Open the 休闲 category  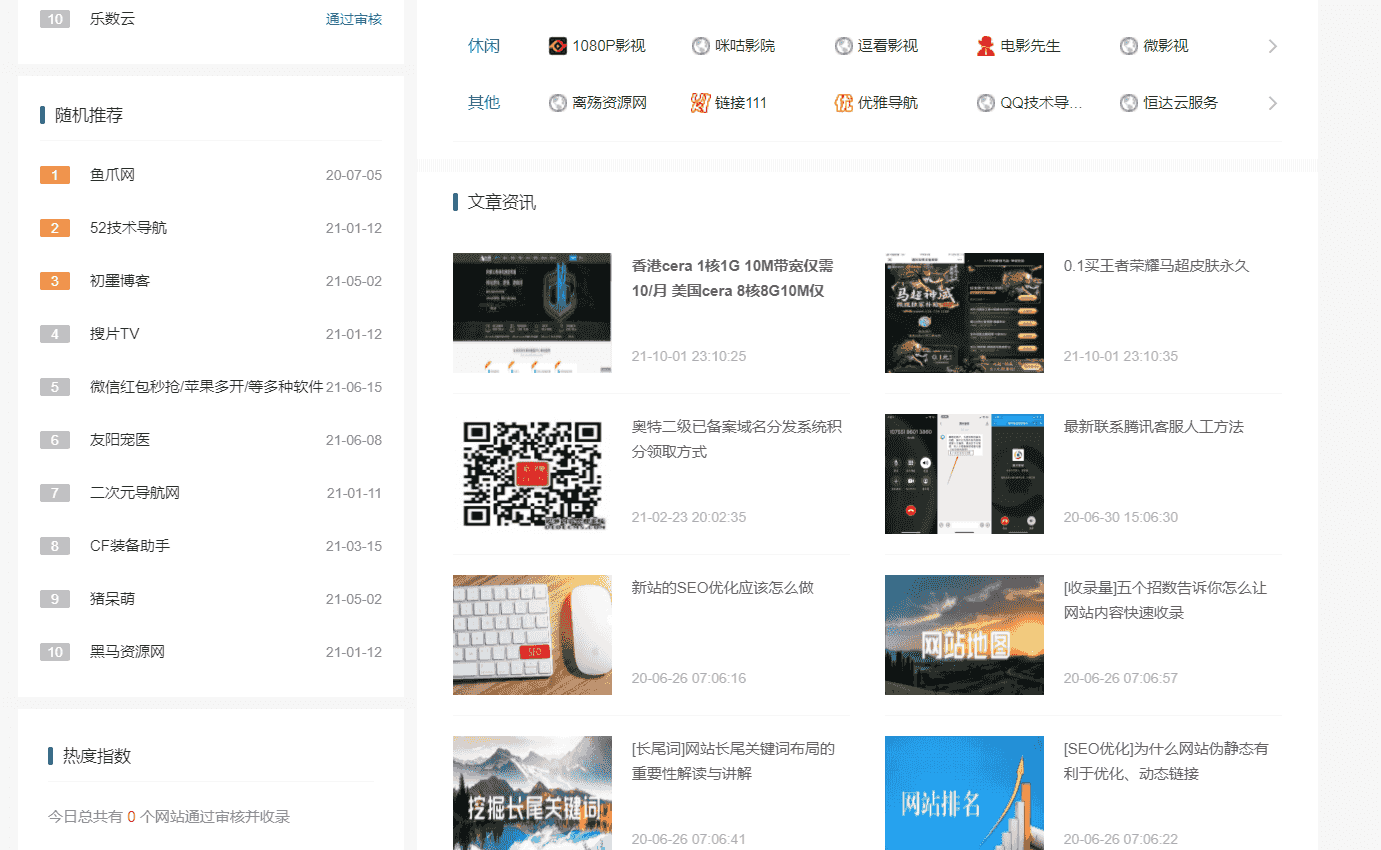(x=484, y=46)
